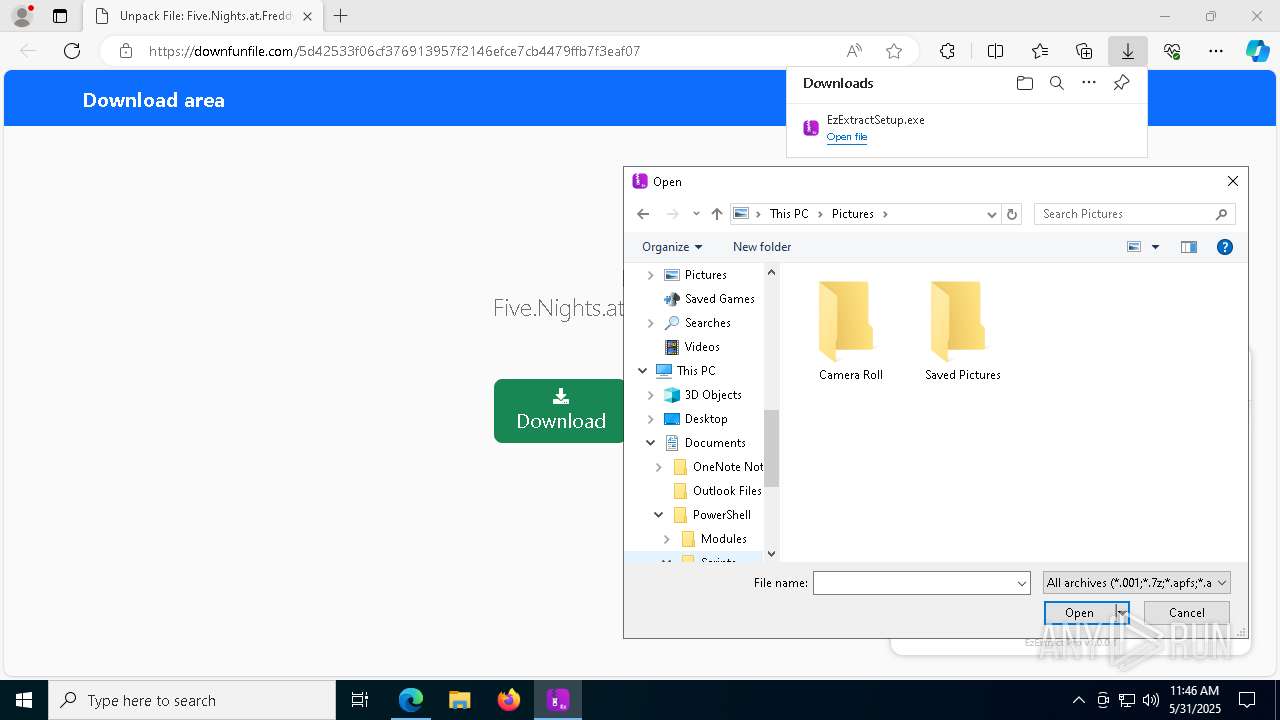Expand 3D Objects tree node
Screen dimensions: 1280x720
(x=651, y=395)
